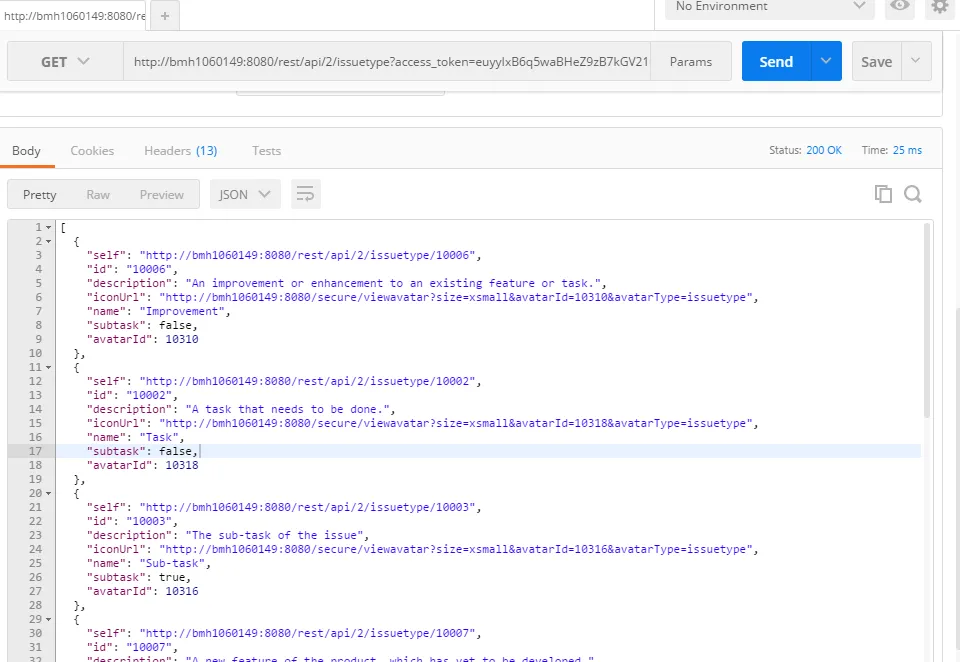Open the JSON format dropdown
This screenshot has width=960, height=662.
245,194
